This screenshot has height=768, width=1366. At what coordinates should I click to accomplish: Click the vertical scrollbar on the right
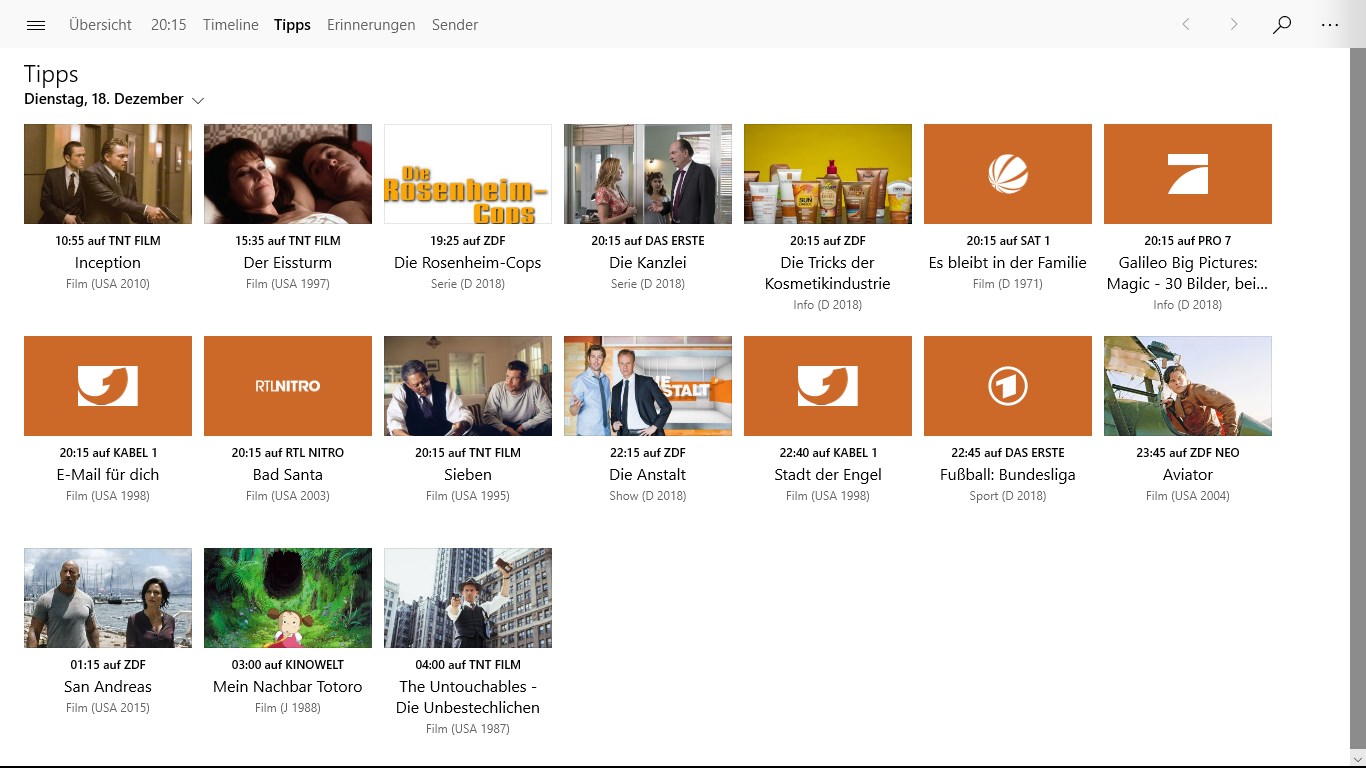tap(1358, 400)
